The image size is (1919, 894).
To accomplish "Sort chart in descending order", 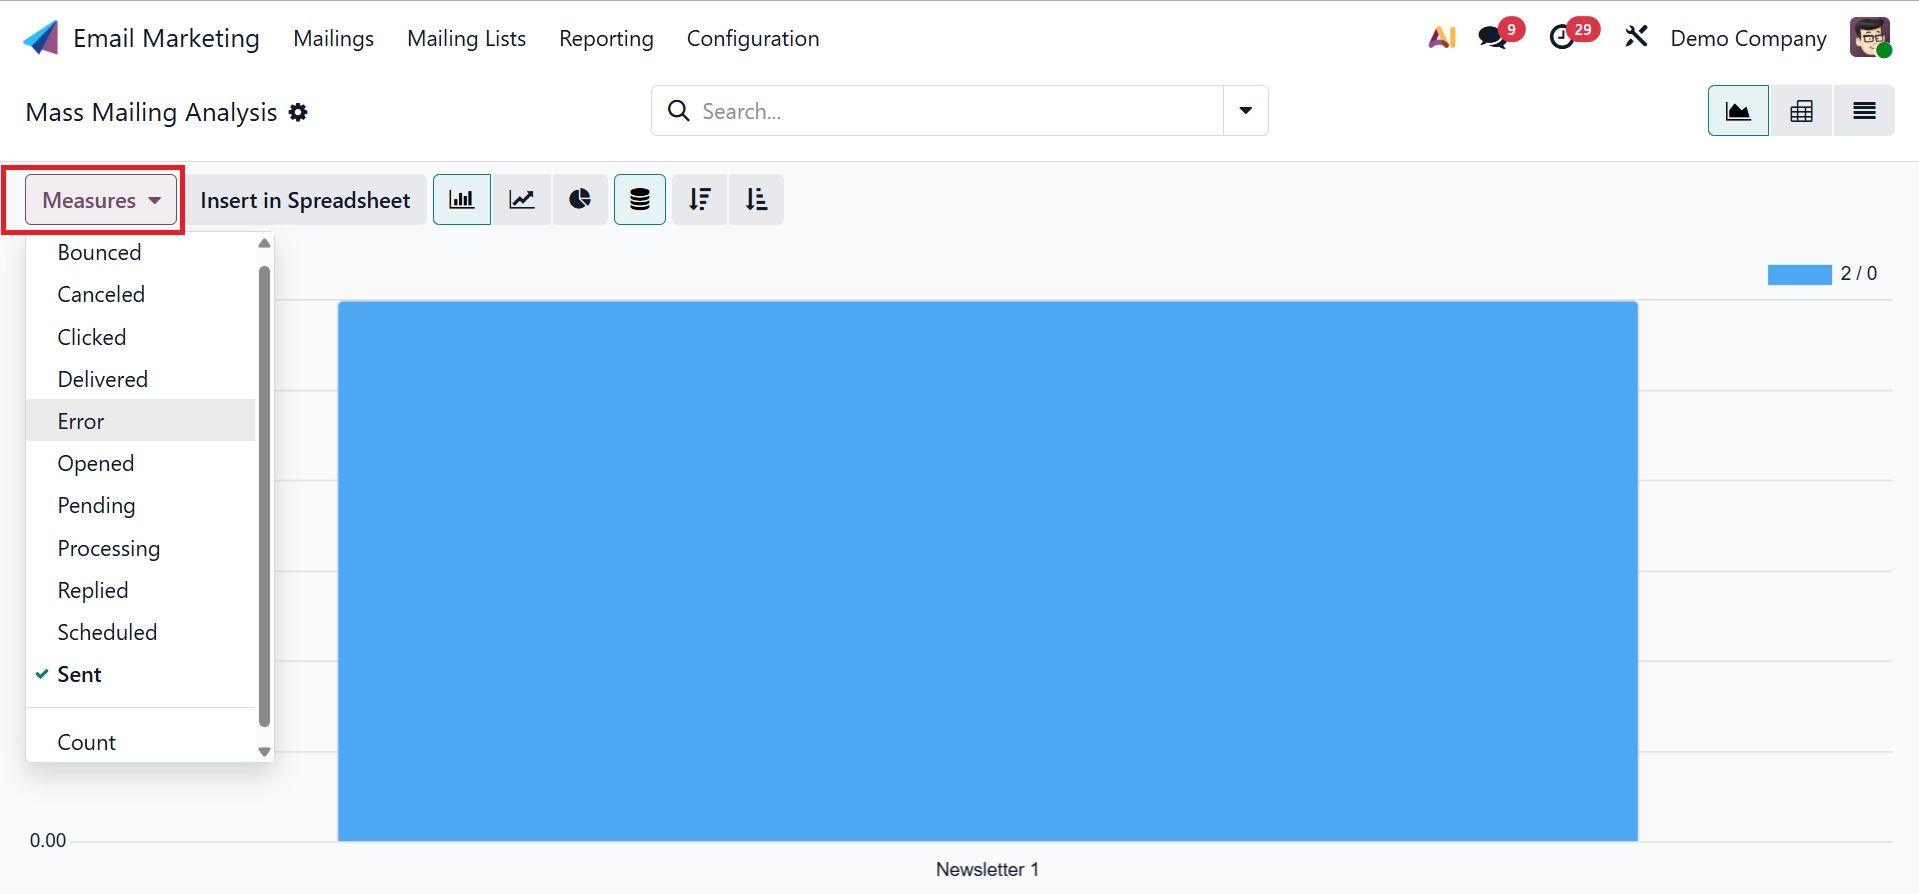I will pyautogui.click(x=700, y=199).
